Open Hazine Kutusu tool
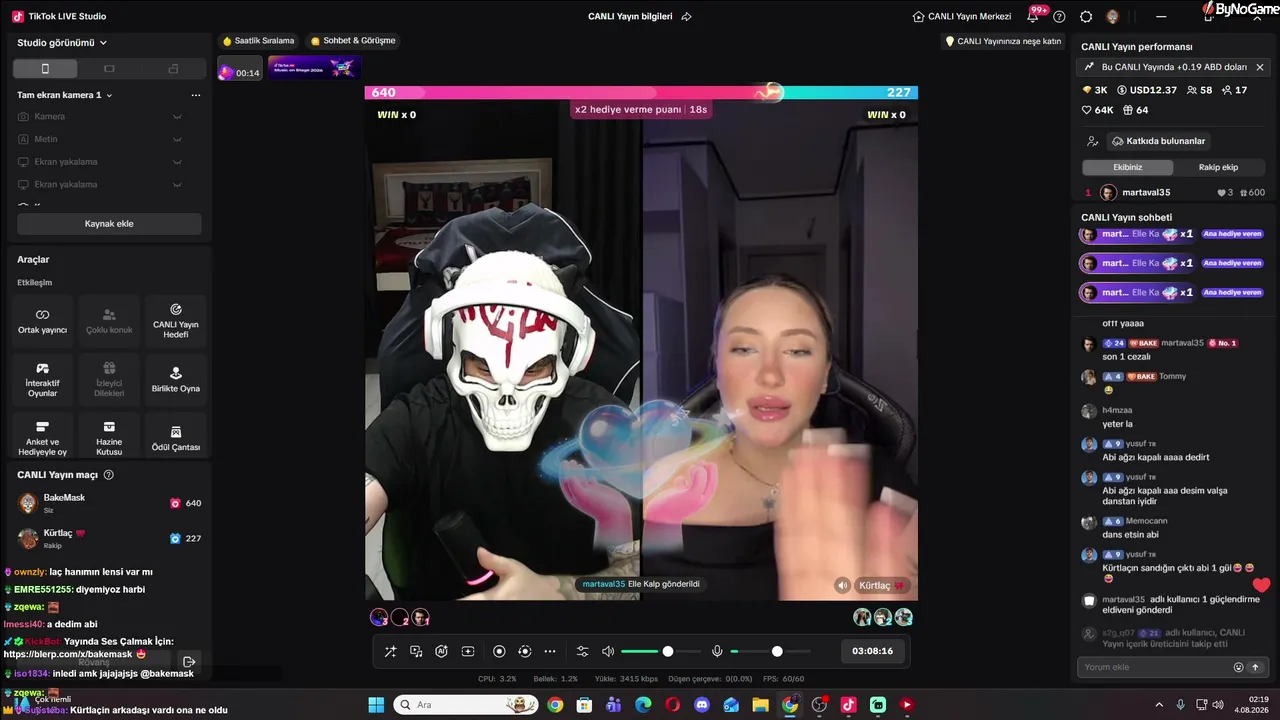Image resolution: width=1280 pixels, height=720 pixels. pos(109,438)
